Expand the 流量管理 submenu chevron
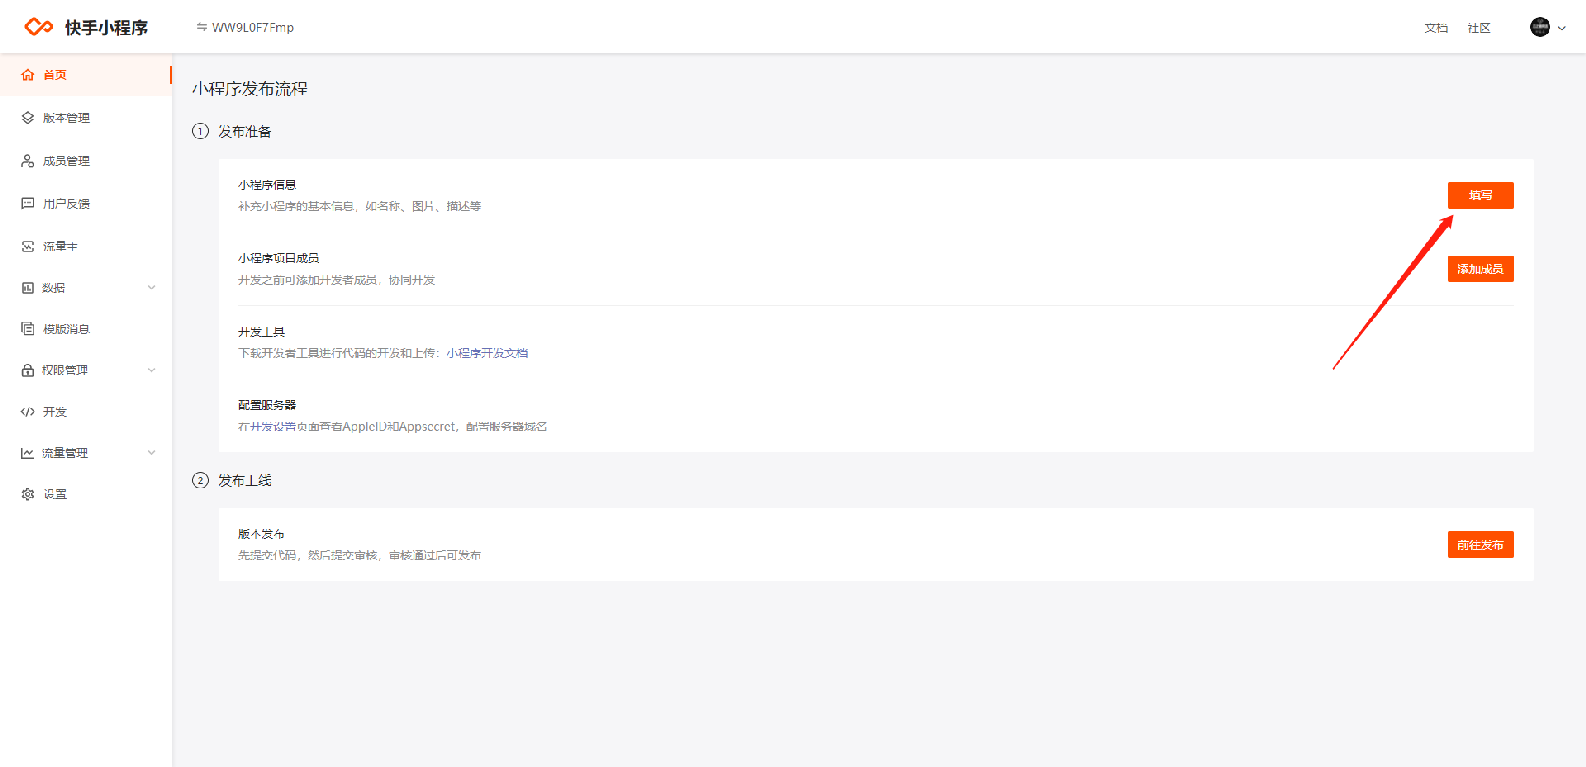The image size is (1586, 767). (152, 453)
